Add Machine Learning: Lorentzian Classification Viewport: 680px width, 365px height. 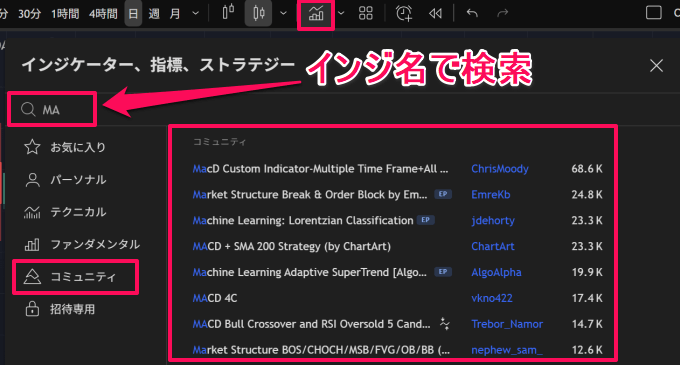[303, 220]
